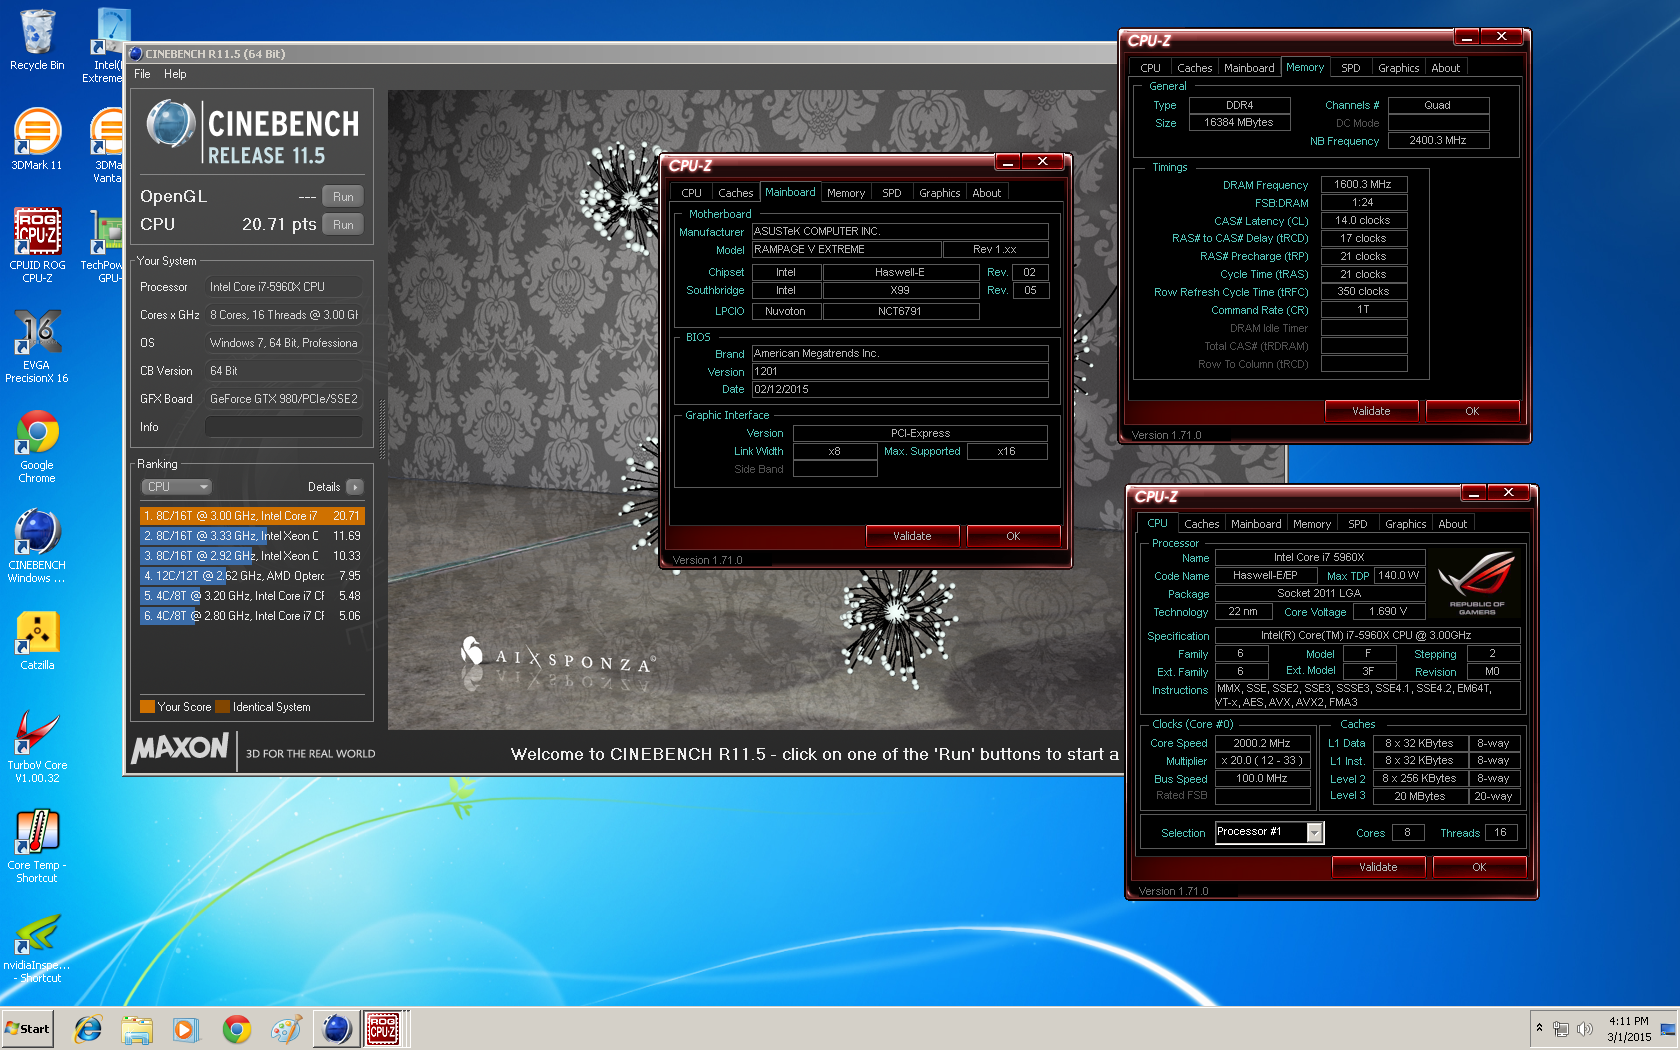Click Internet Explorer in the taskbar

pyautogui.click(x=88, y=1029)
